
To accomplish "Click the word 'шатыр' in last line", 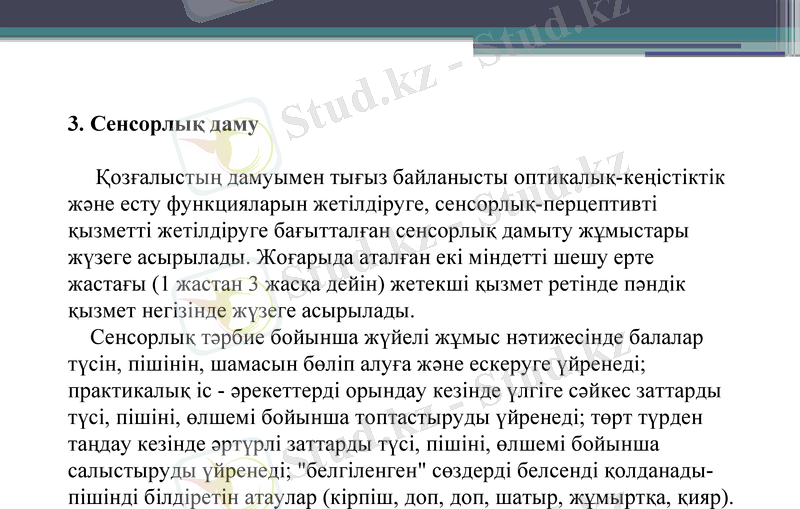I will tap(527, 497).
